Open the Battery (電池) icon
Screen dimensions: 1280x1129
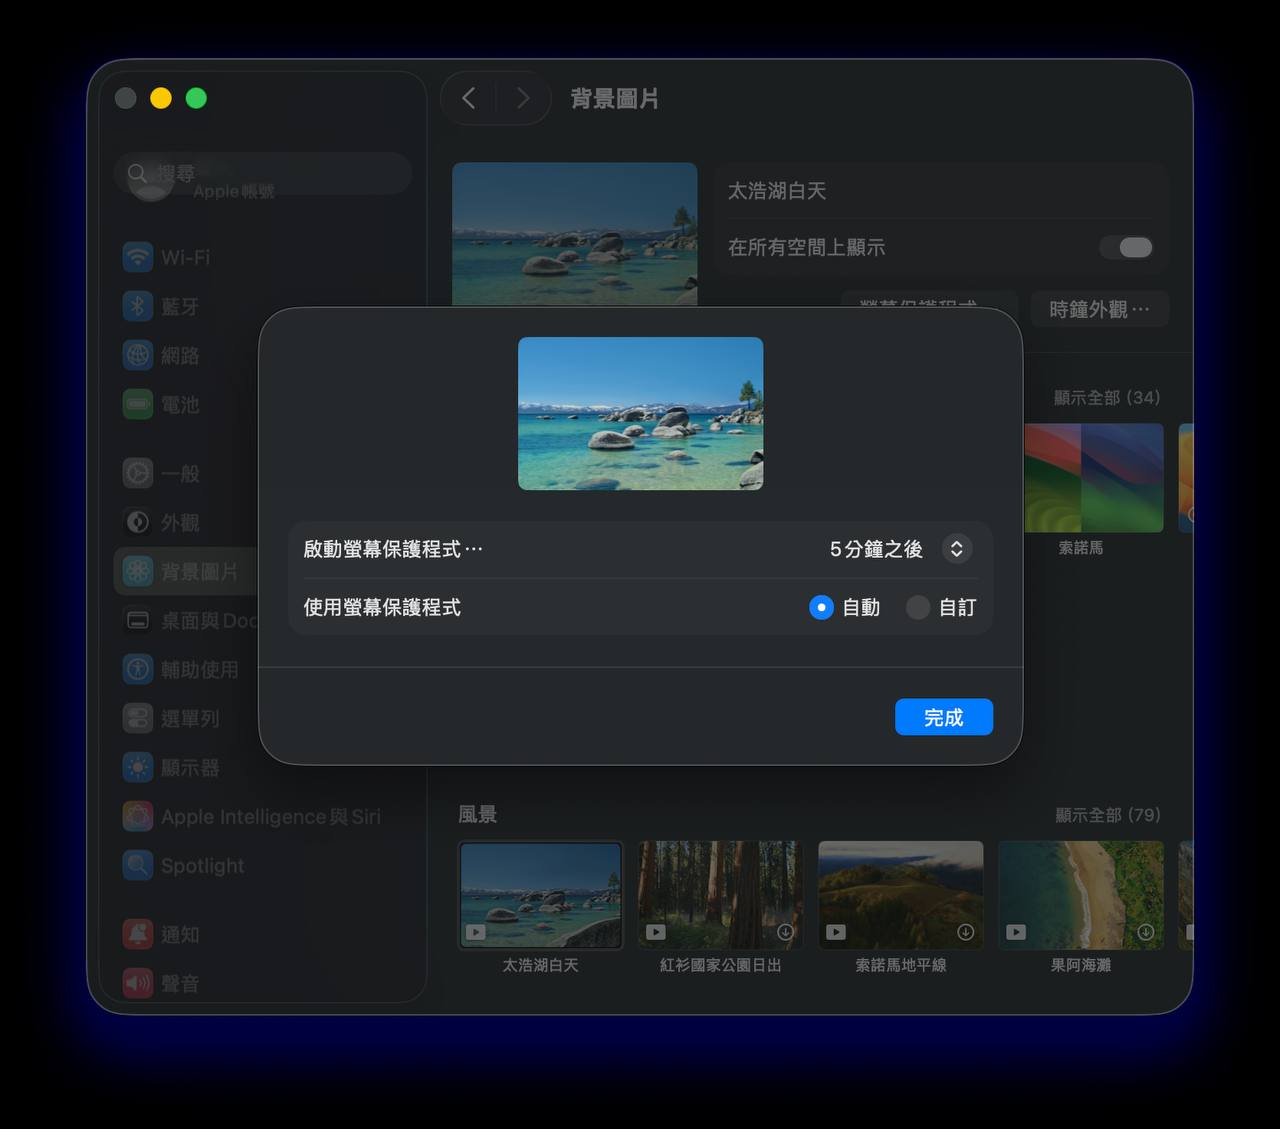[x=138, y=404]
